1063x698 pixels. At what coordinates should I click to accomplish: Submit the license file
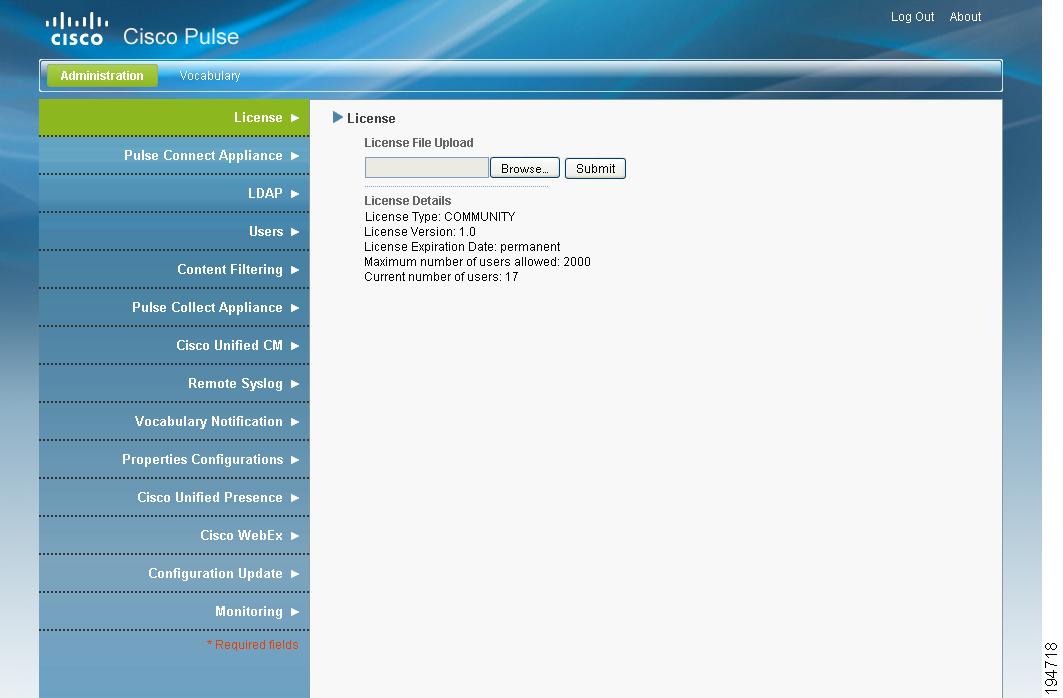[x=595, y=168]
